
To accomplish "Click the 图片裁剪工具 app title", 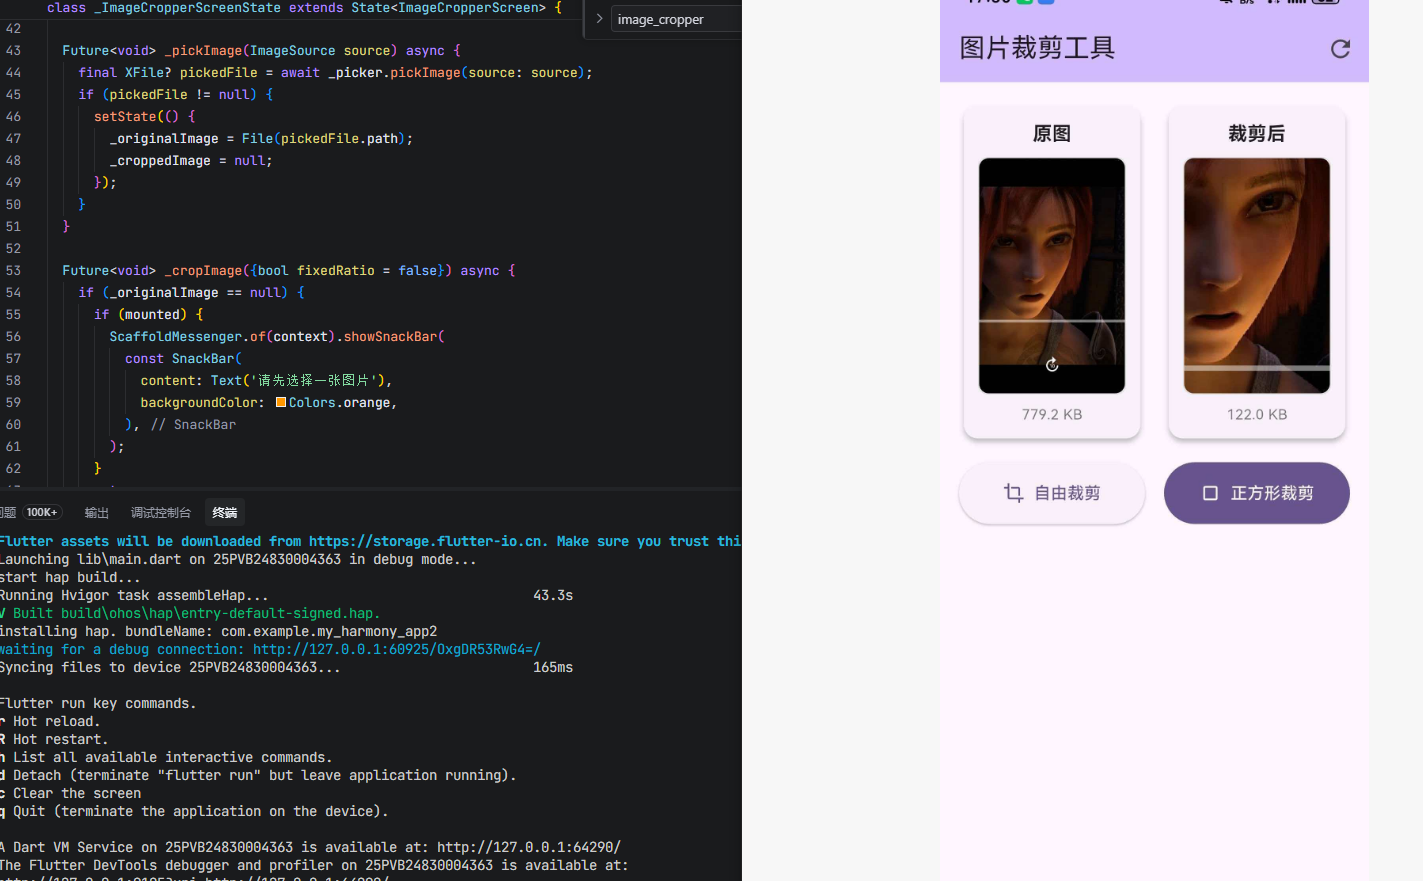I will tap(1037, 48).
